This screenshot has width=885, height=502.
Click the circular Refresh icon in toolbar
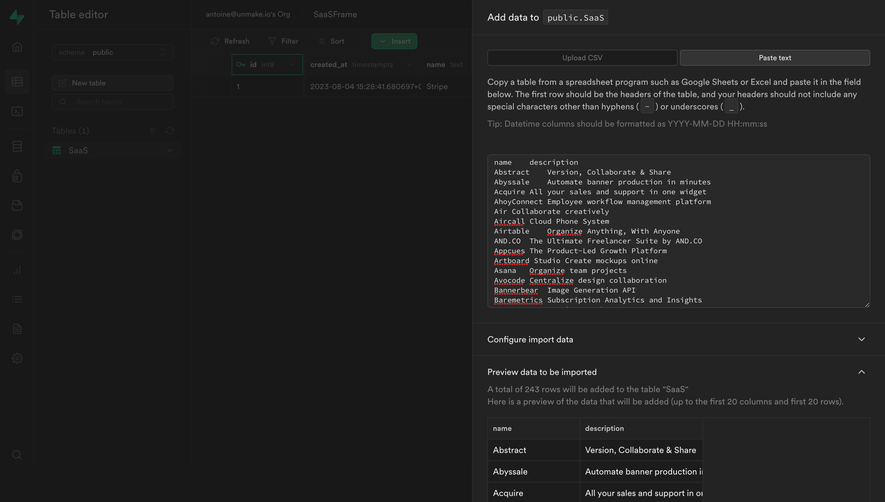pyautogui.click(x=214, y=41)
